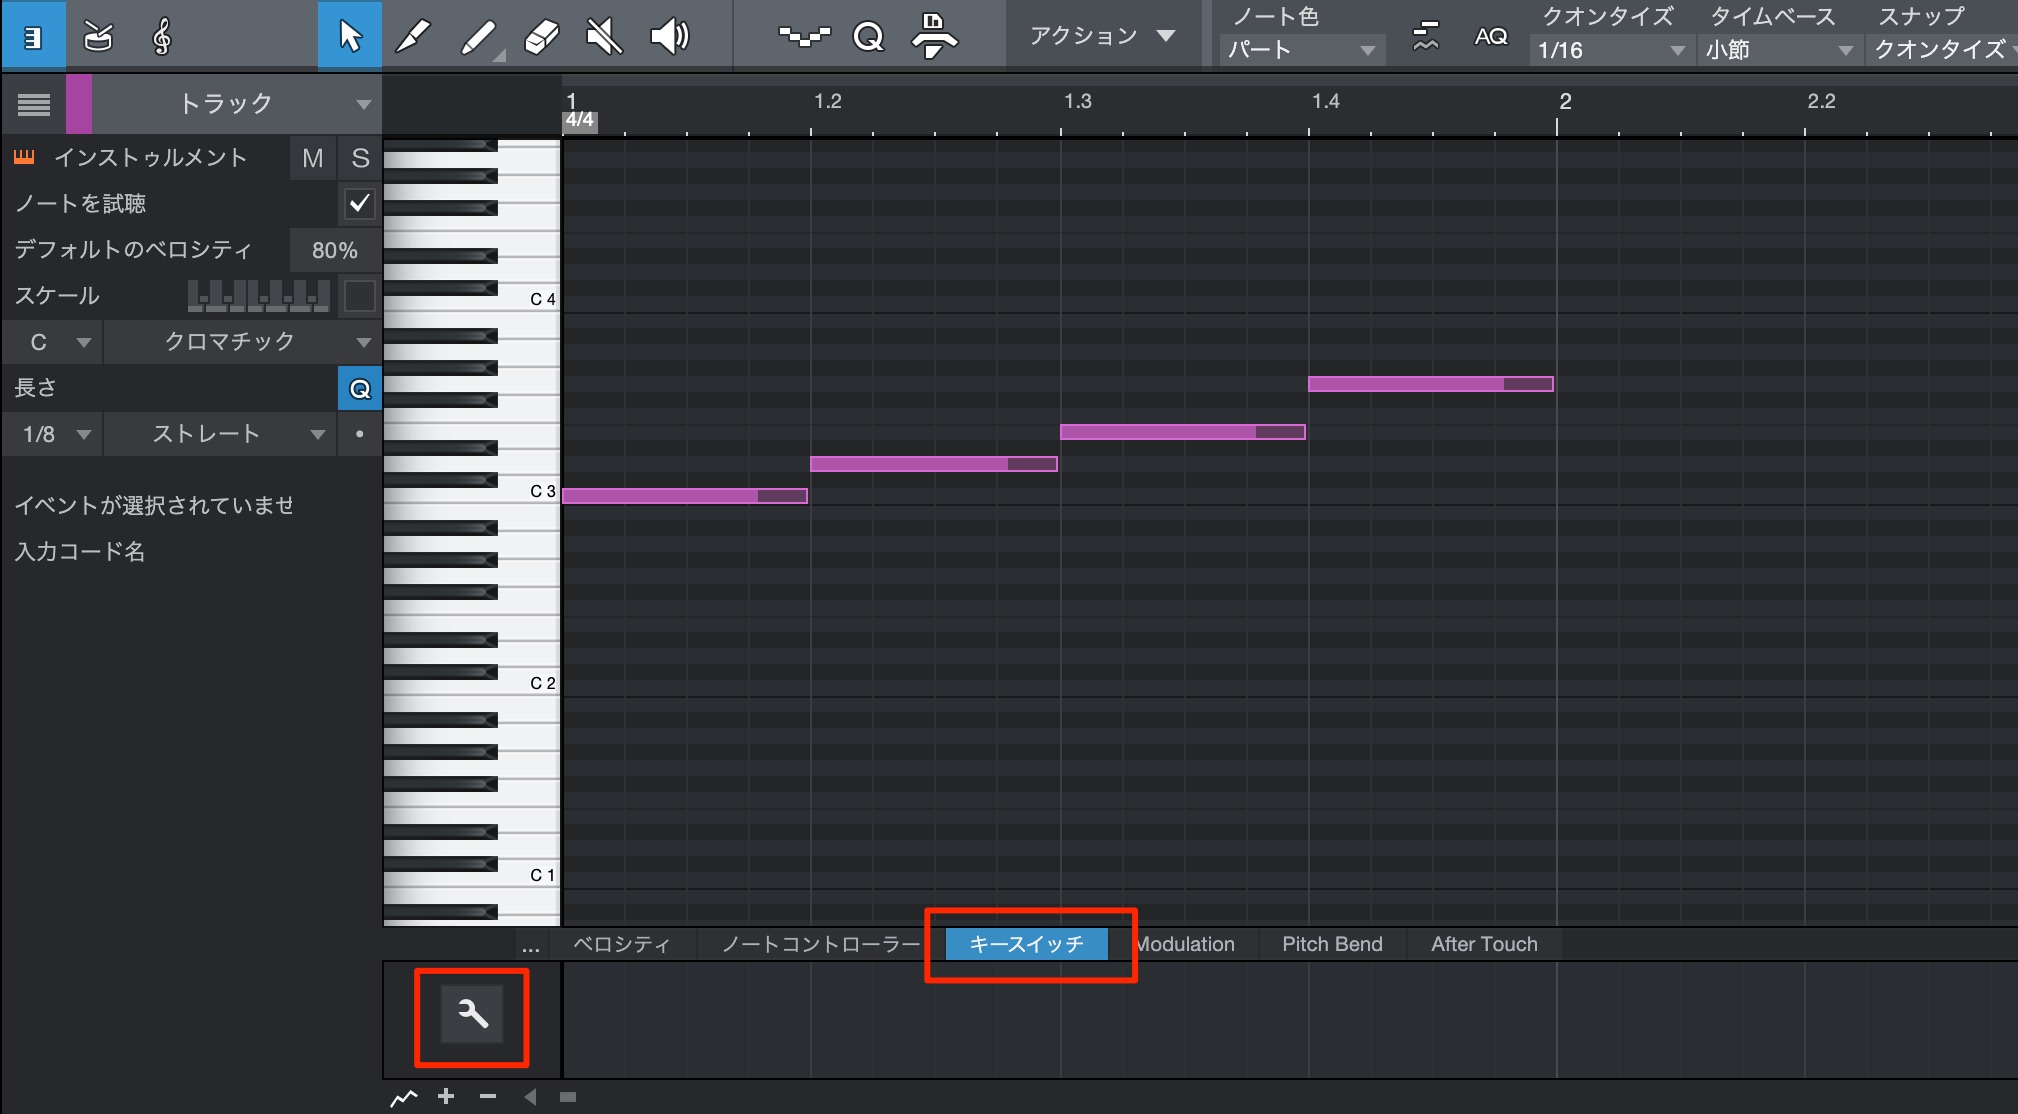This screenshot has width=2018, height=1114.
Task: Click the purple track color swatch
Action: 79,104
